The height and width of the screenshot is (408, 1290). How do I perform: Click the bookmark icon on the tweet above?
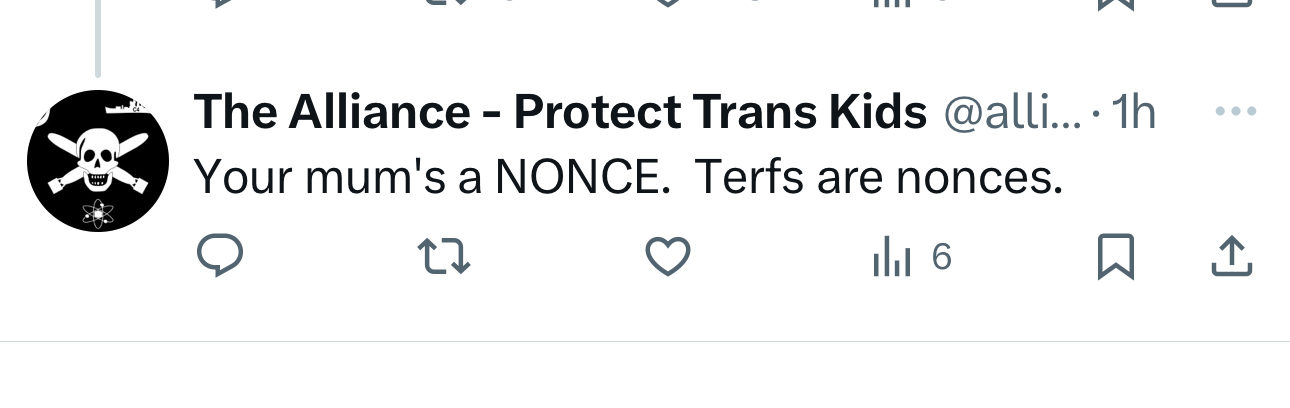[x=1115, y=3]
